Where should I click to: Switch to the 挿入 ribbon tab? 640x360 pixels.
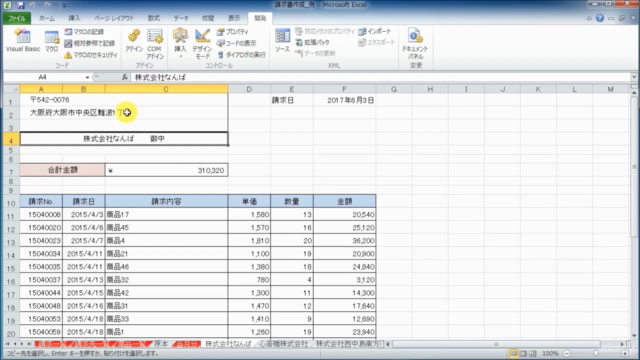(x=74, y=18)
